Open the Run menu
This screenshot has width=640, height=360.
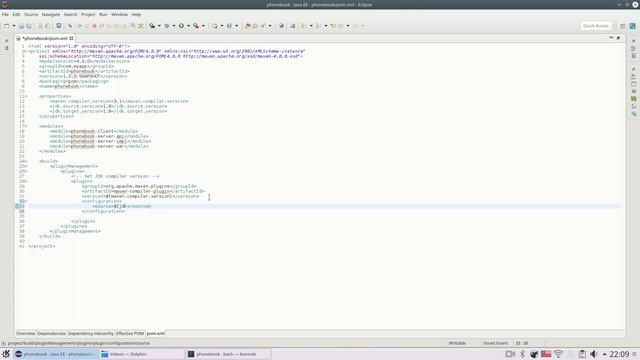click(103, 14)
